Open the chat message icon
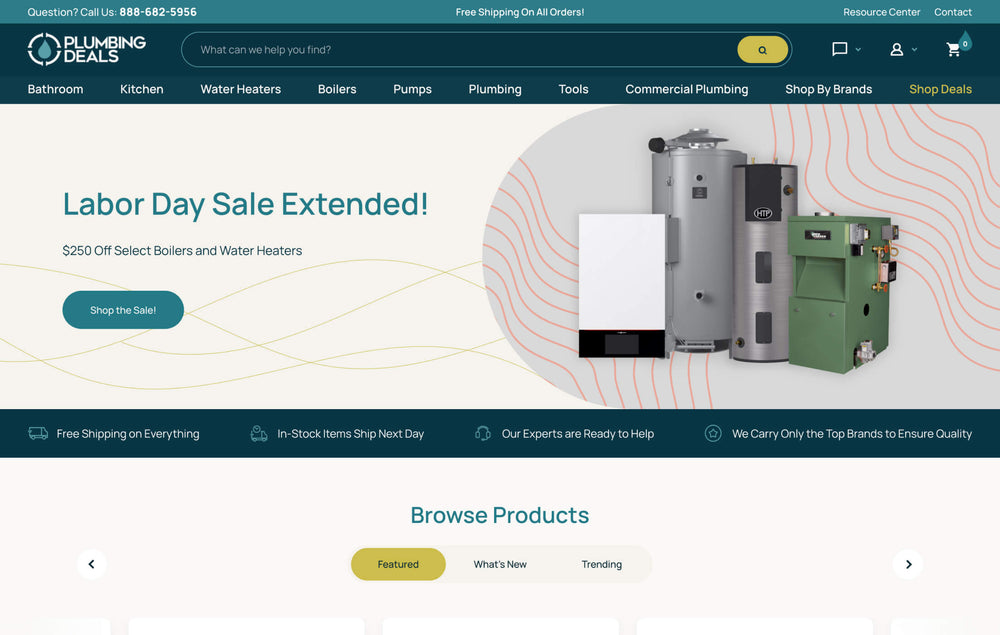The height and width of the screenshot is (635, 1000). [x=839, y=49]
